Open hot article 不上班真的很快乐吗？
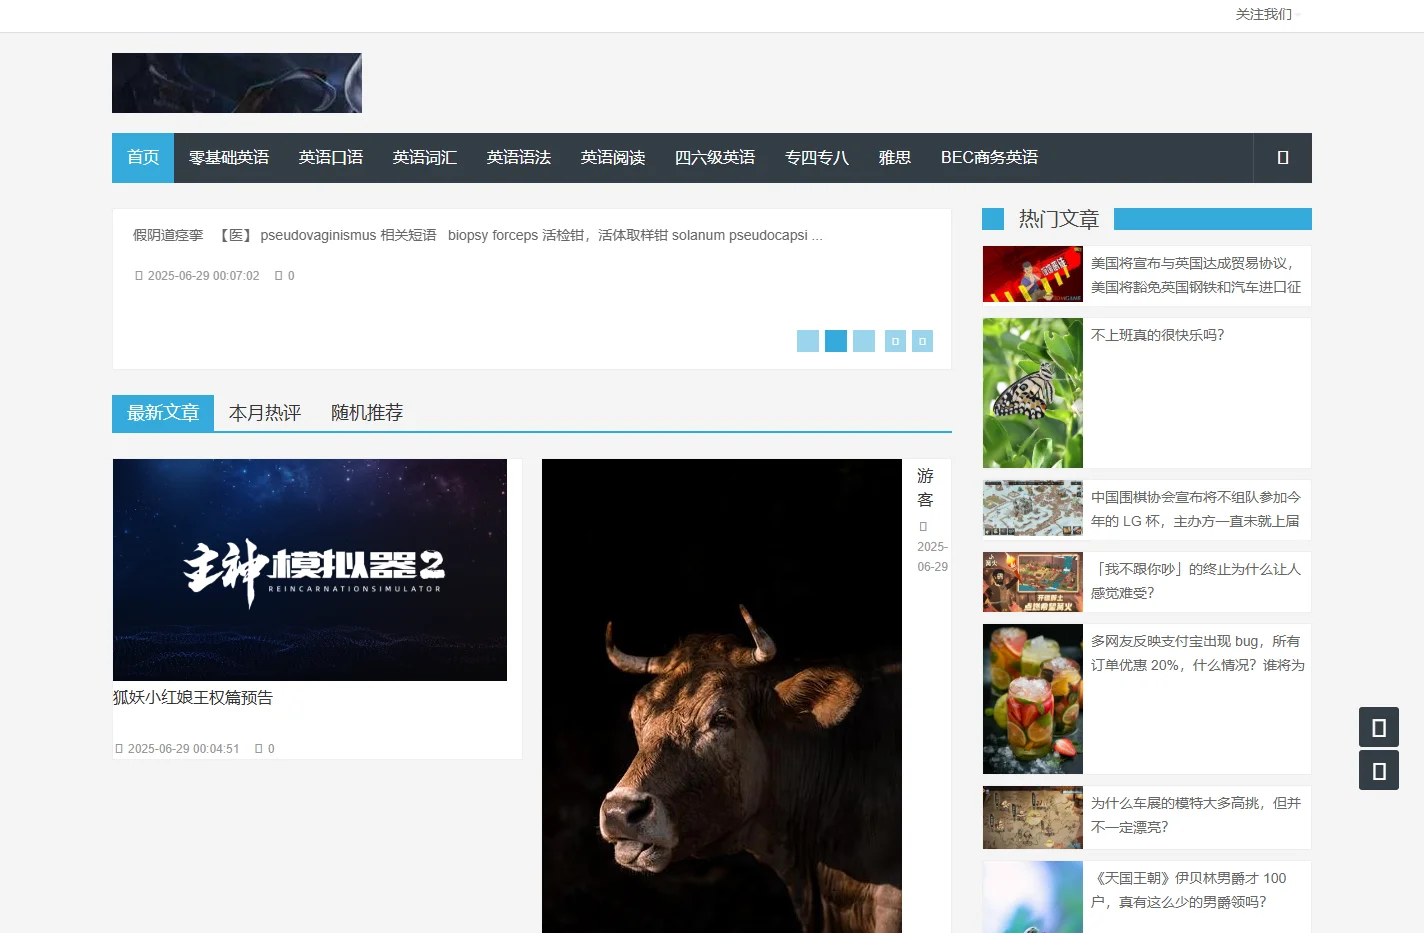 [1158, 335]
